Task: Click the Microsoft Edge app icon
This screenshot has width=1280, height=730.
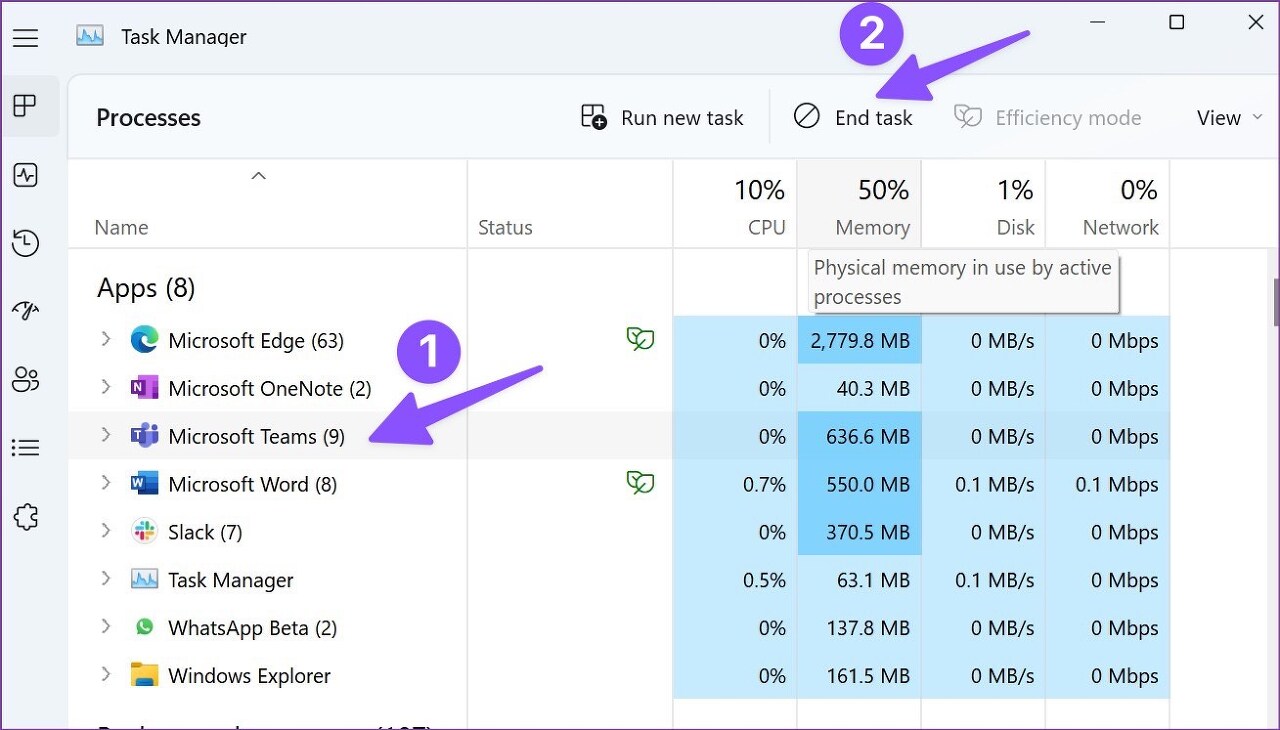Action: pyautogui.click(x=144, y=340)
